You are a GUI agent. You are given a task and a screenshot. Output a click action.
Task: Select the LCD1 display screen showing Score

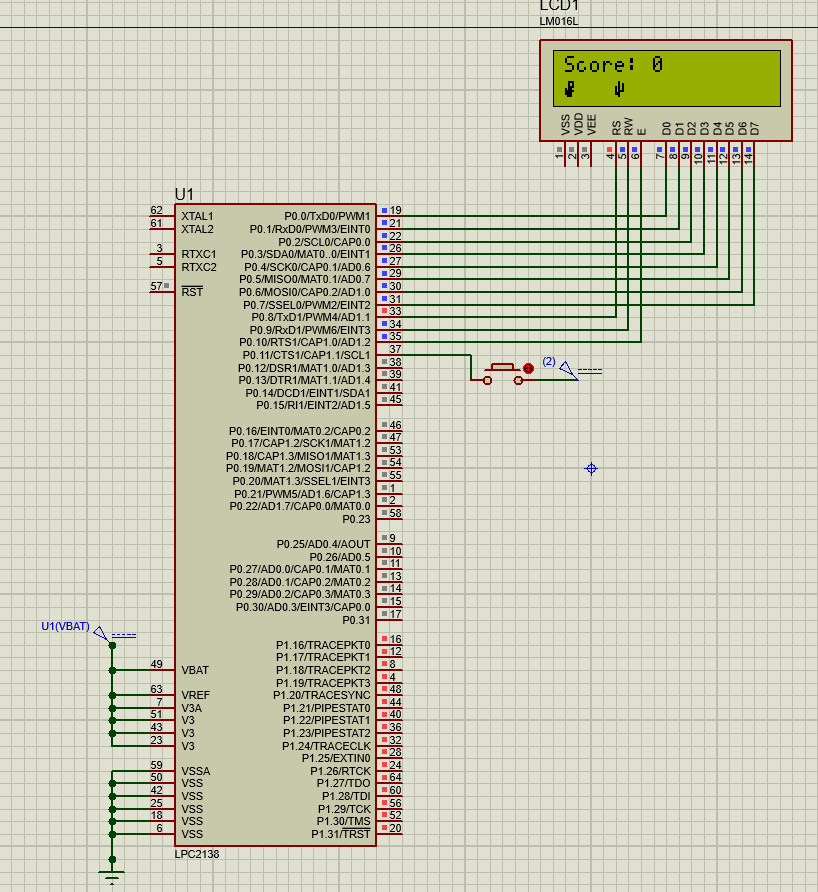[x=667, y=78]
